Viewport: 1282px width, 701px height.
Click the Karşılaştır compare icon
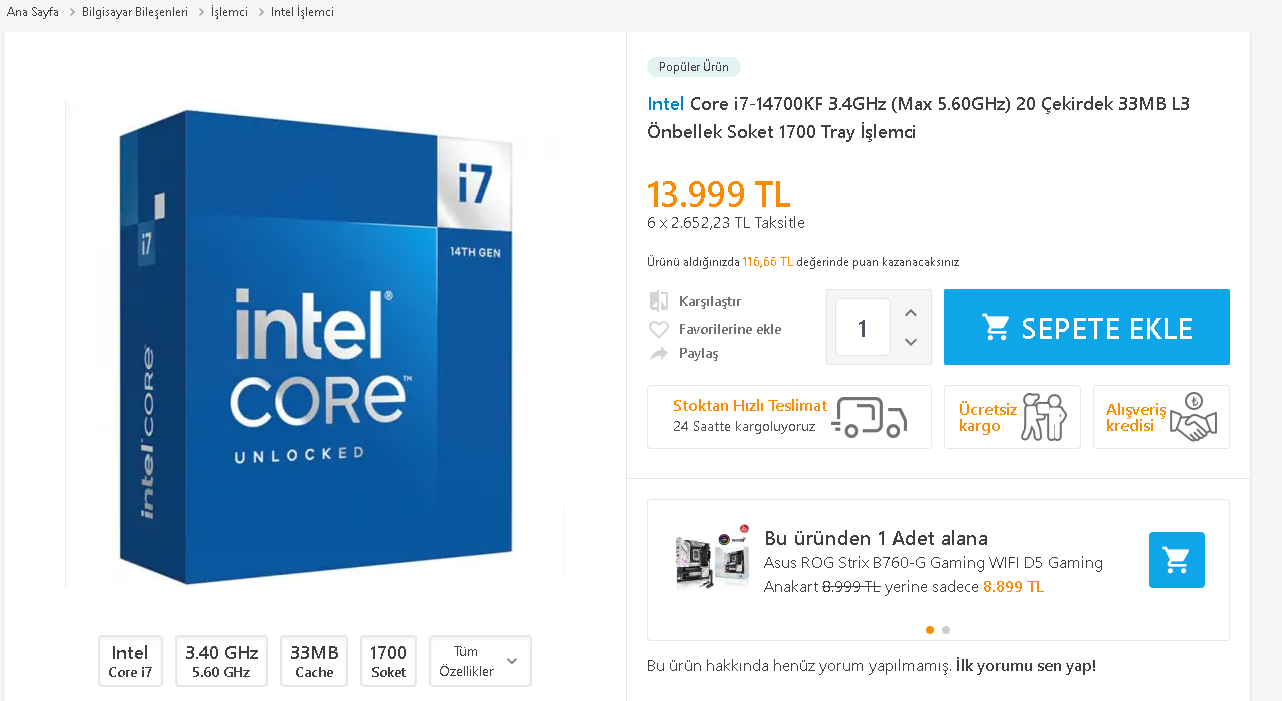click(x=658, y=301)
